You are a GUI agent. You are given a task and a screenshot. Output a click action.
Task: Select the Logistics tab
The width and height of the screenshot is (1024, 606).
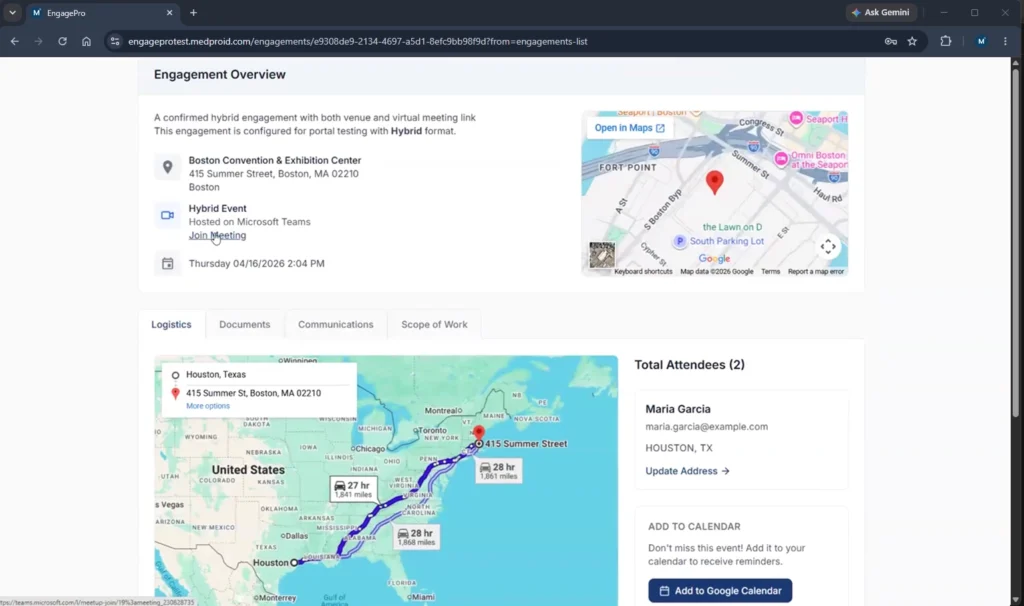coord(171,325)
